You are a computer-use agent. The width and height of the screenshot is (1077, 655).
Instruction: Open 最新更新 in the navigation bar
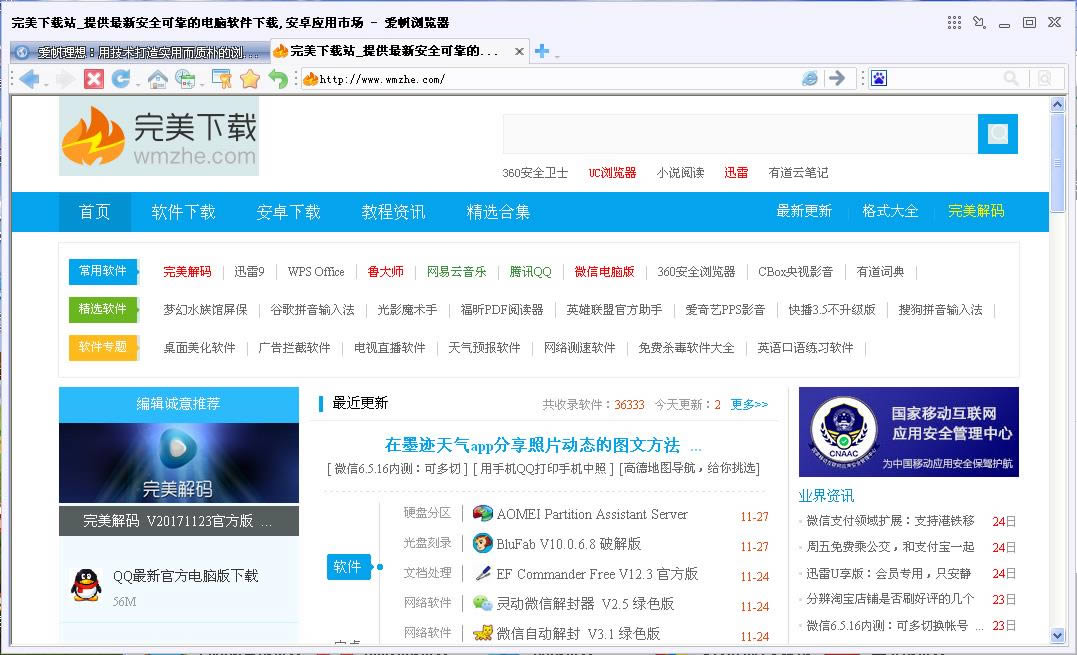pyautogui.click(x=804, y=211)
